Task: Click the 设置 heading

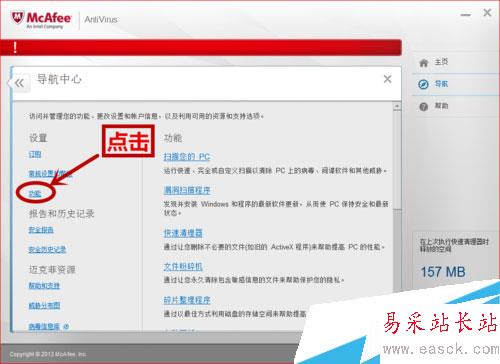Action: (38, 138)
